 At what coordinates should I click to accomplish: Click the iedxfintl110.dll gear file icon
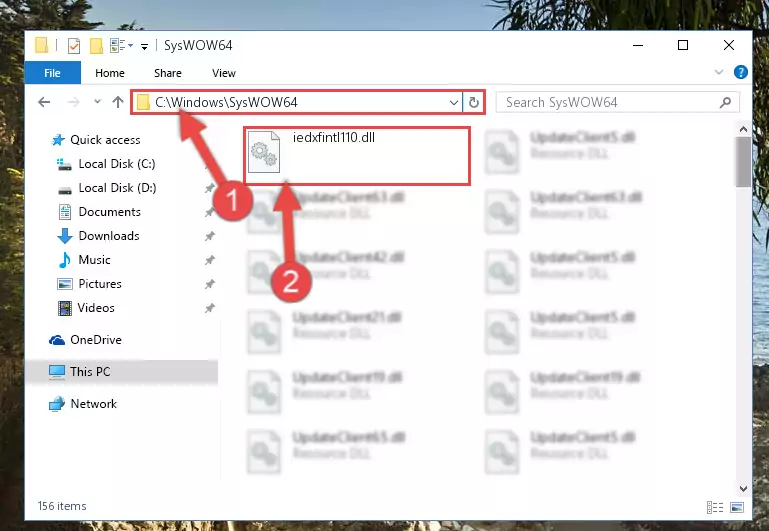pyautogui.click(x=264, y=152)
